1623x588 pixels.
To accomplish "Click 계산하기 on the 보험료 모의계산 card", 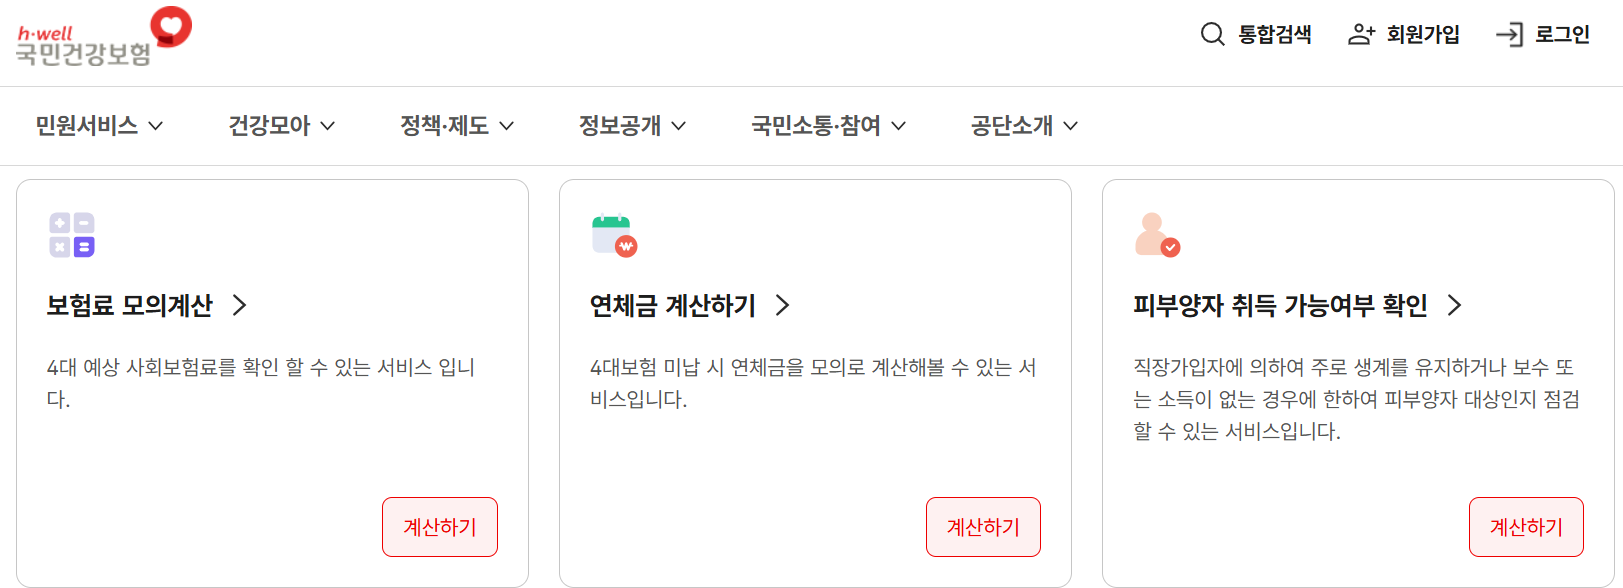I will click(x=439, y=526).
